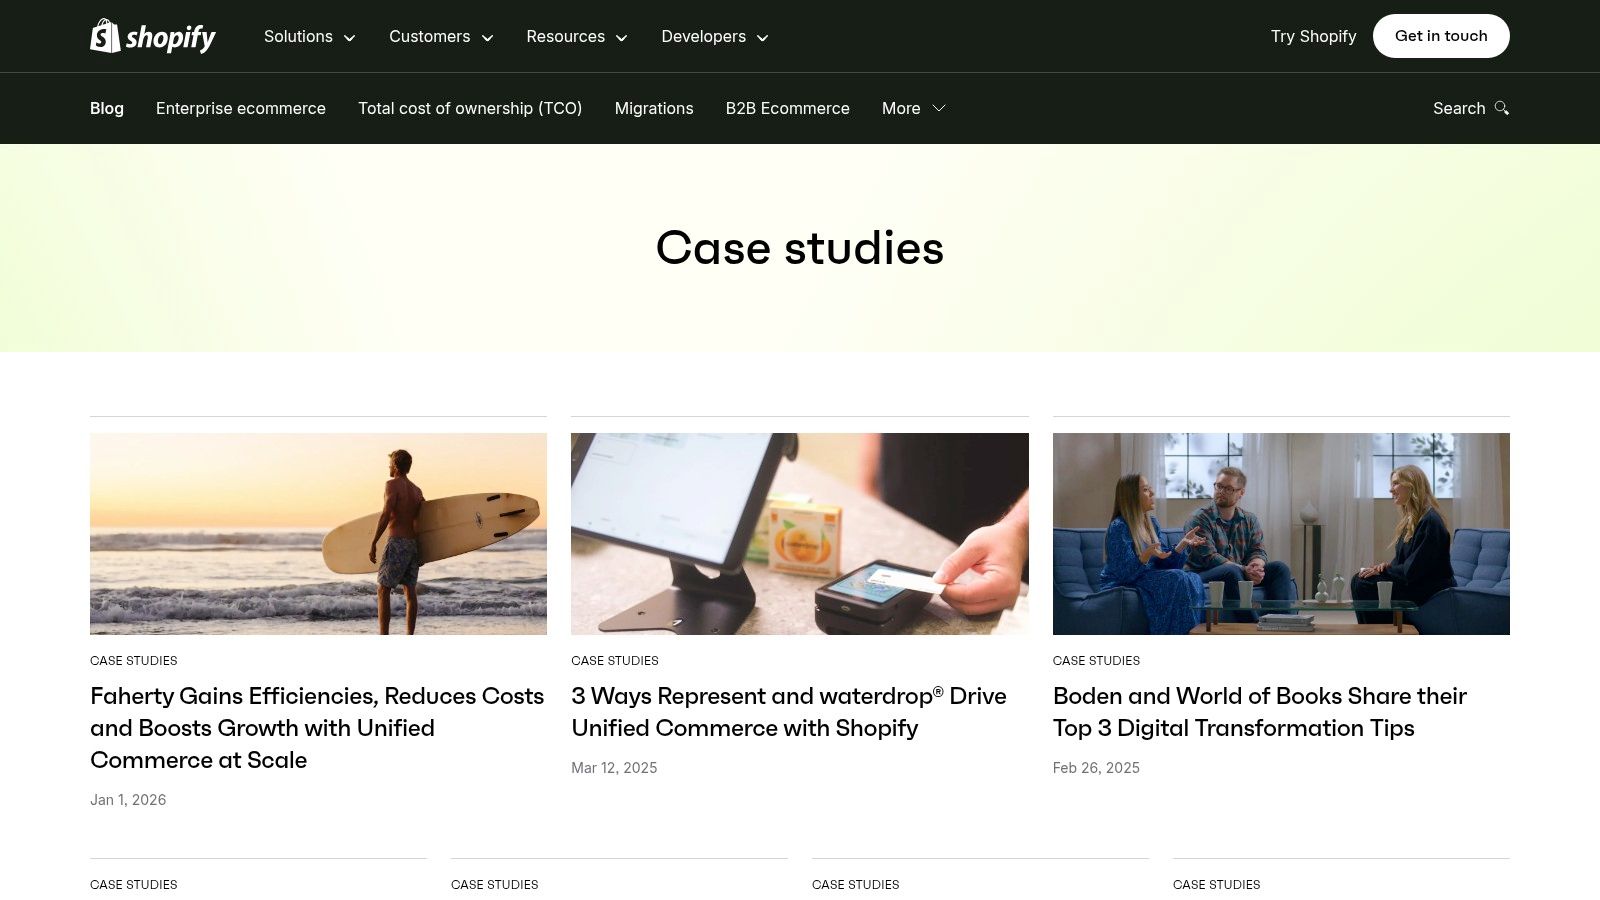Click the Shopify logo
This screenshot has height=900, width=1600.
tap(153, 36)
